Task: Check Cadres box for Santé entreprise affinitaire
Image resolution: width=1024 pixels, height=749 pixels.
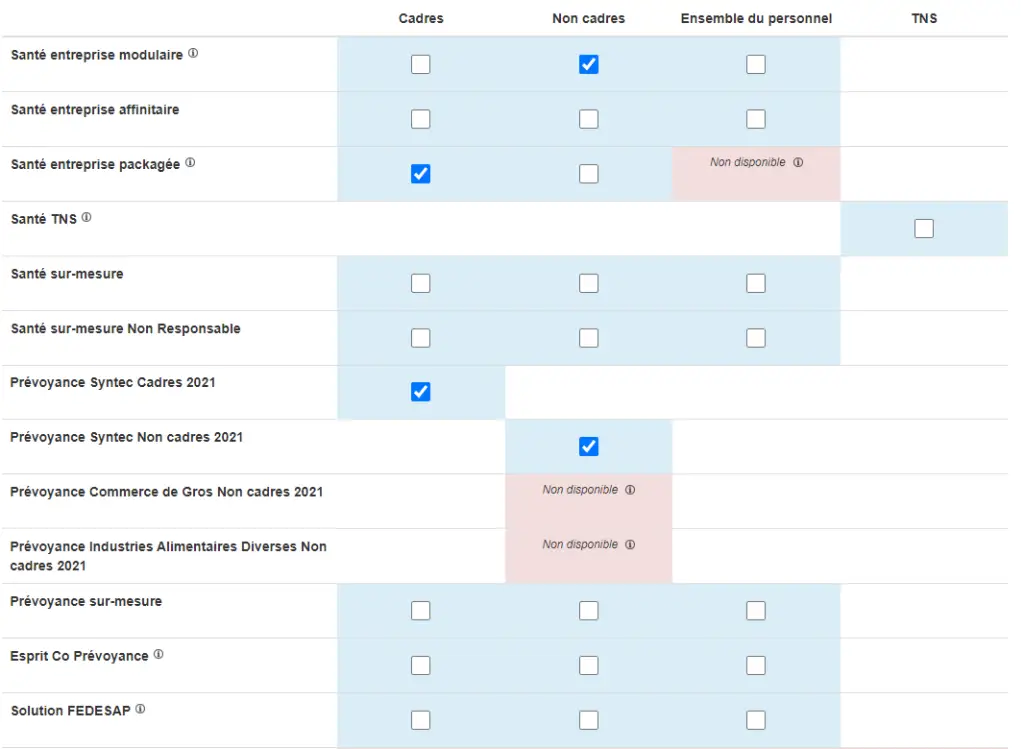Action: 421,120
